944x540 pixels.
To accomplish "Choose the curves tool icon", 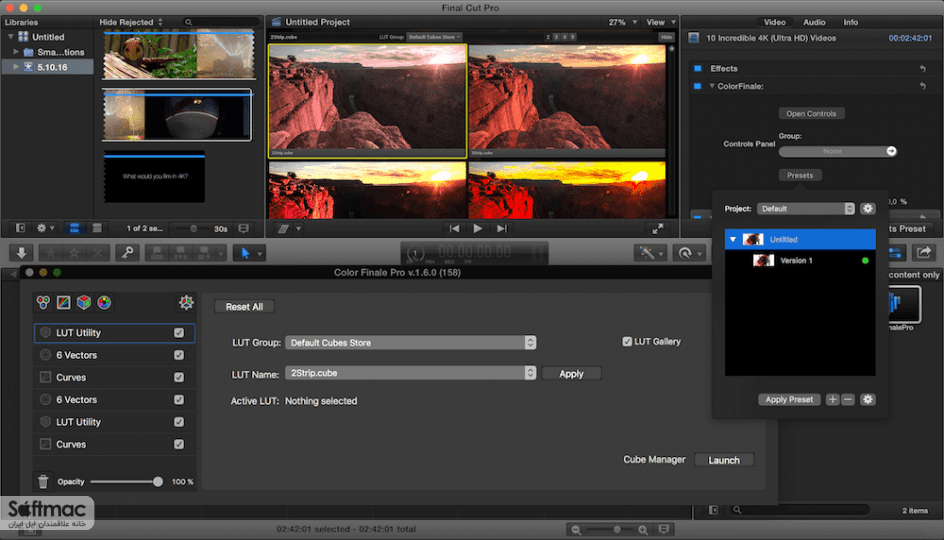I will click(x=63, y=302).
